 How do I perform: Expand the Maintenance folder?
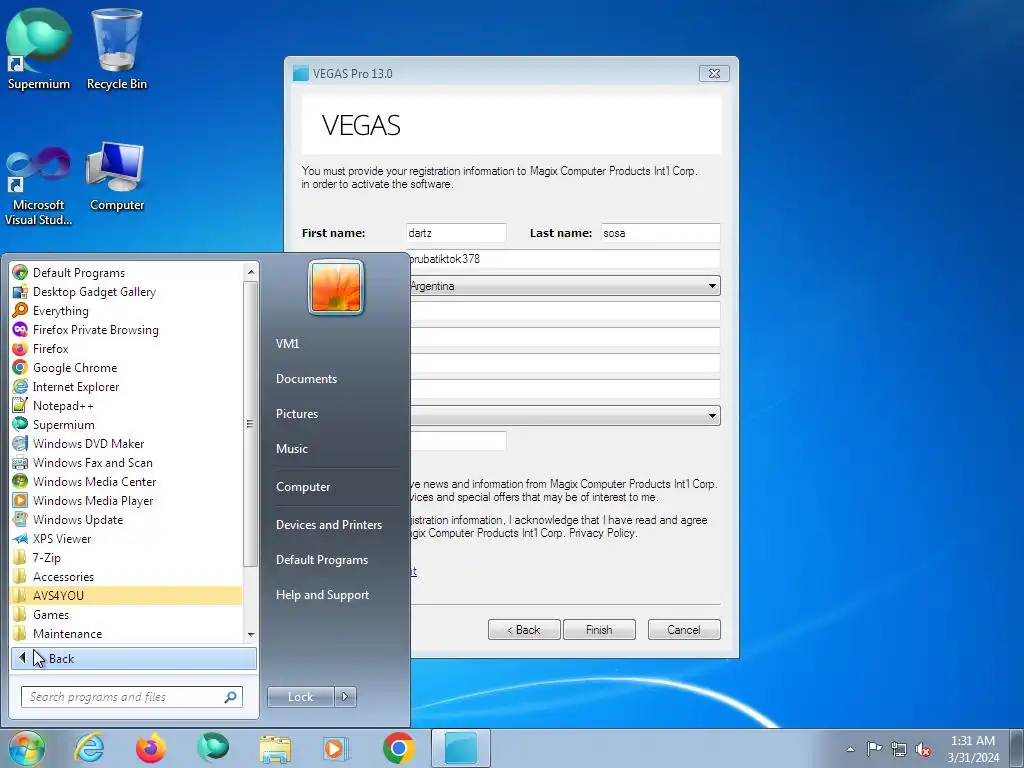click(x=127, y=633)
